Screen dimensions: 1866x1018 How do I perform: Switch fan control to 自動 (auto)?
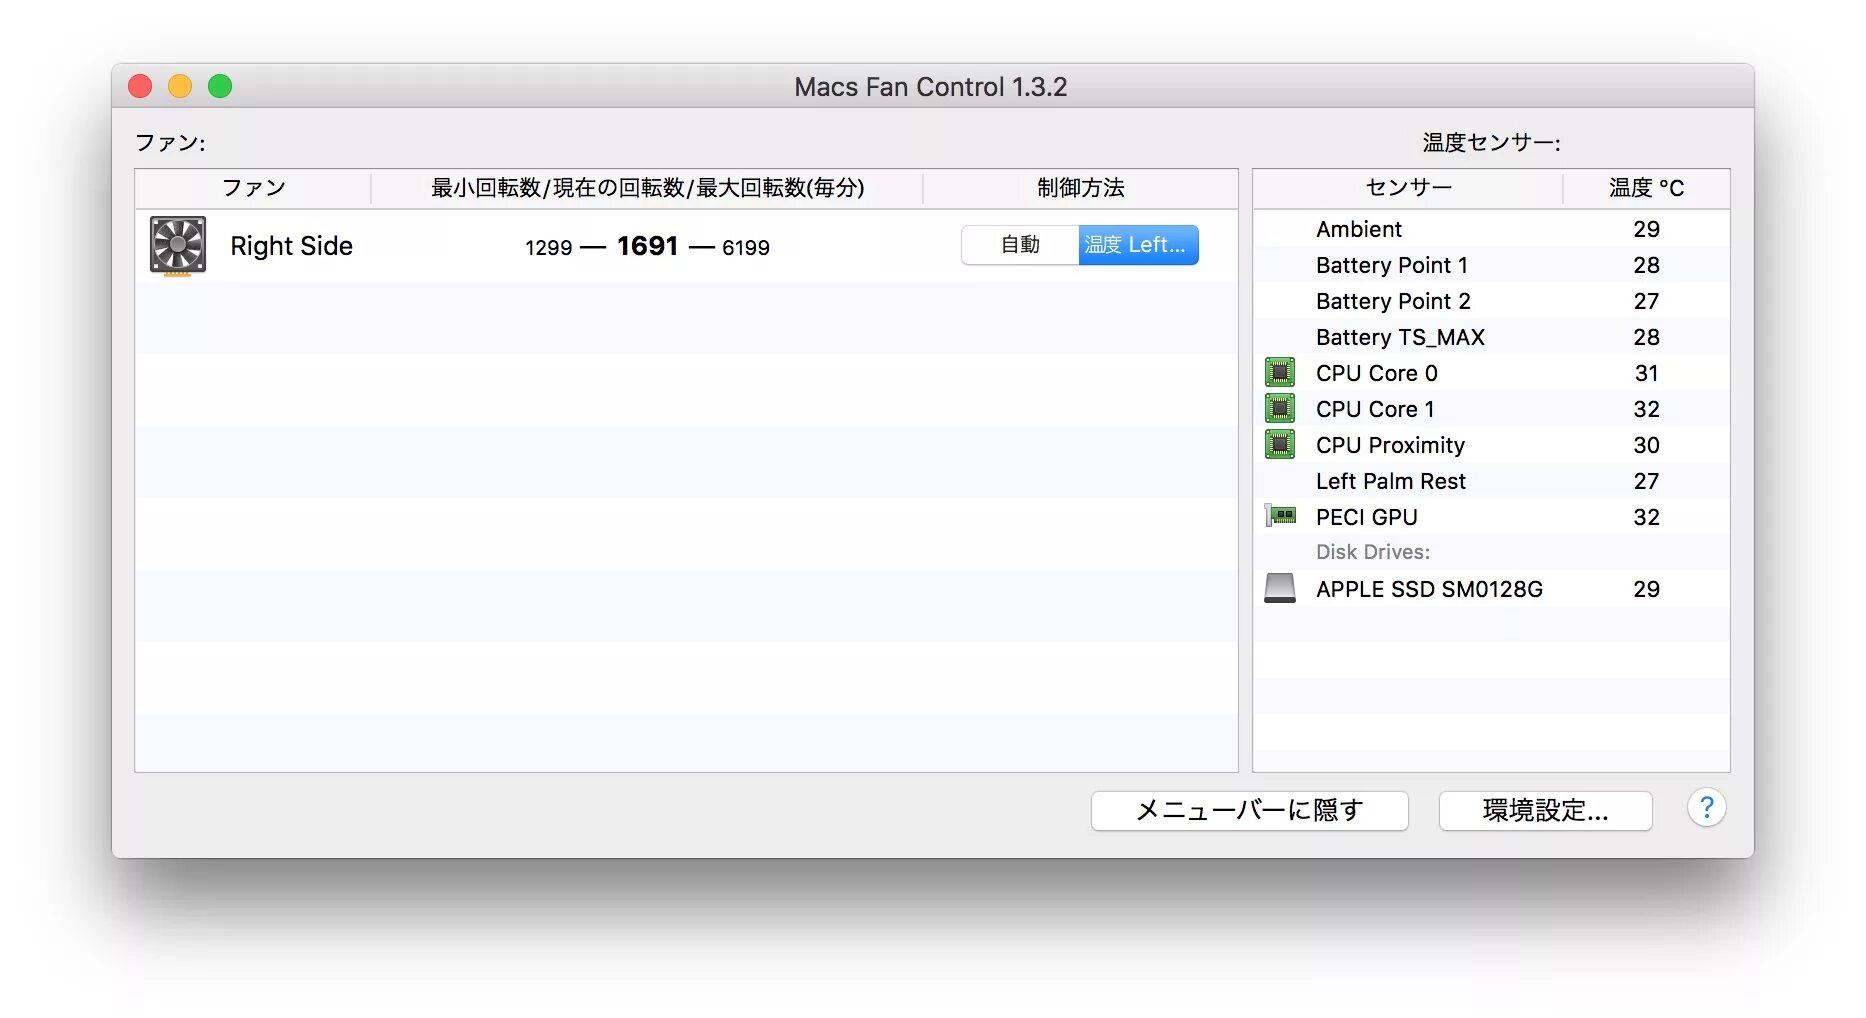pyautogui.click(x=1020, y=245)
